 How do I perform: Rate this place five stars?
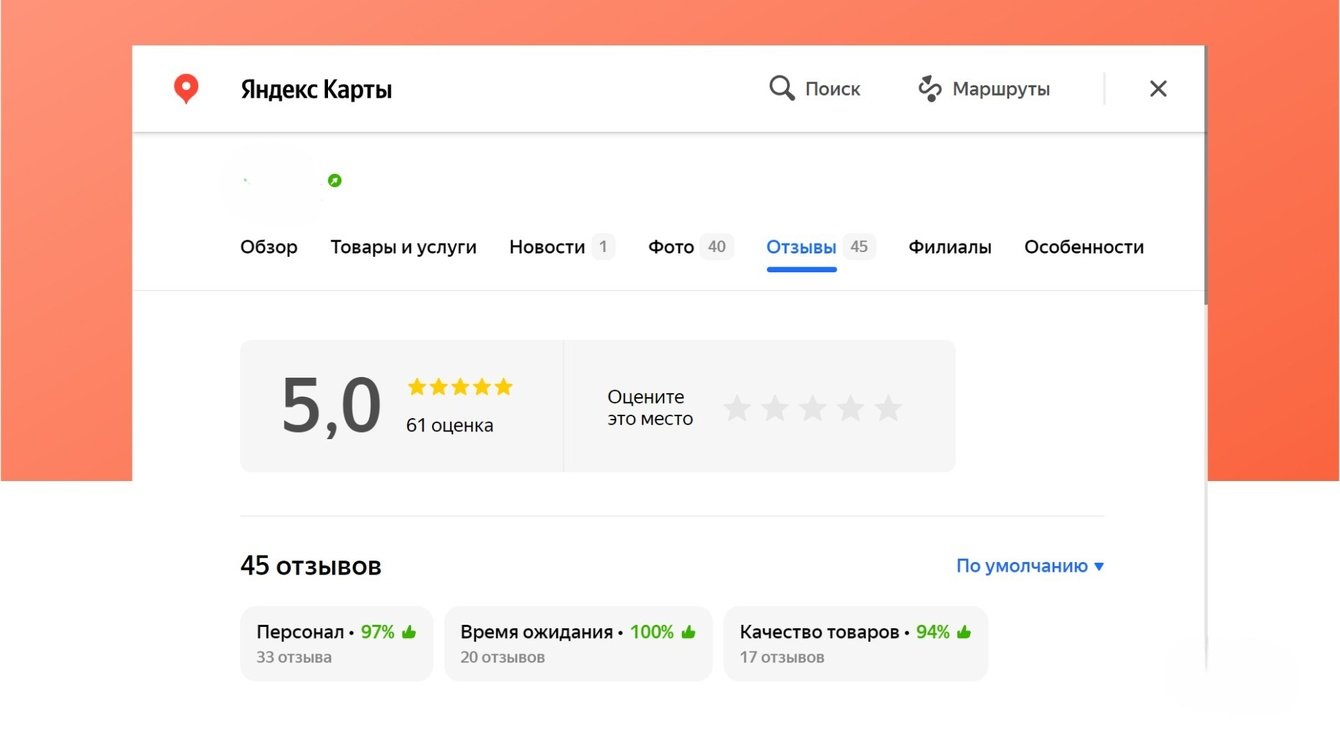coord(888,408)
